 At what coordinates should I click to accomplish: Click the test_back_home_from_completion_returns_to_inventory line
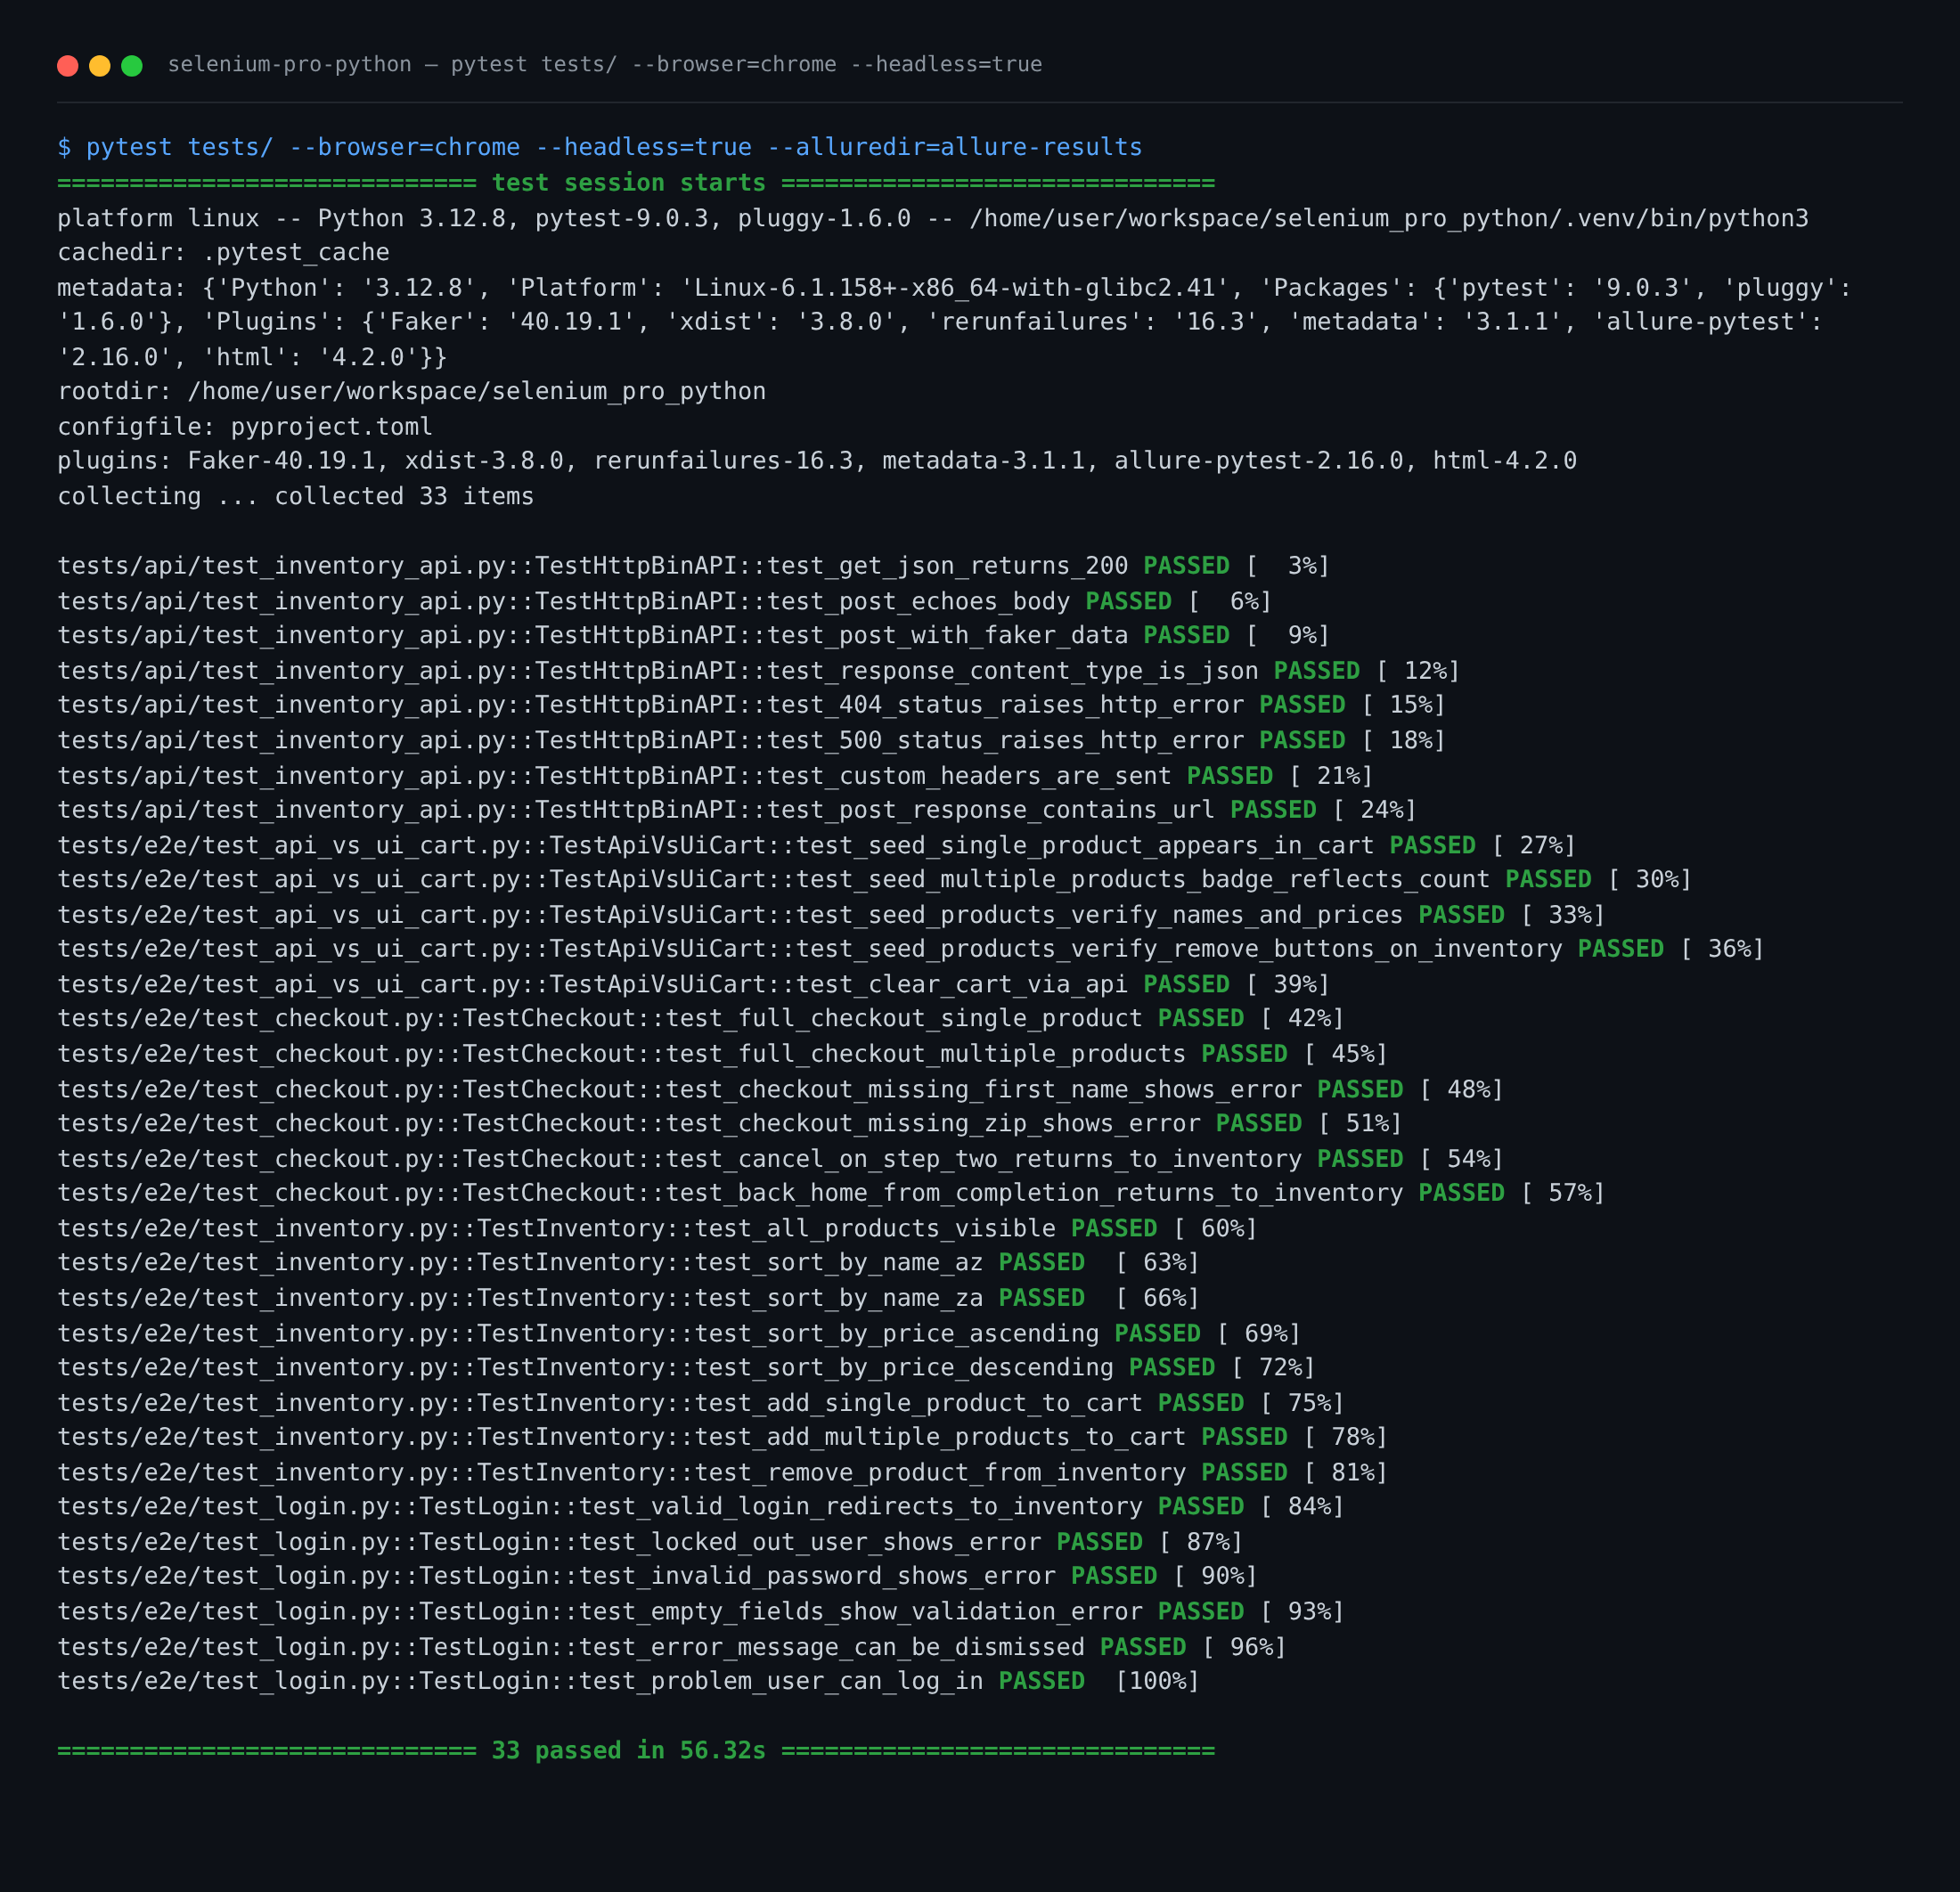[831, 1193]
